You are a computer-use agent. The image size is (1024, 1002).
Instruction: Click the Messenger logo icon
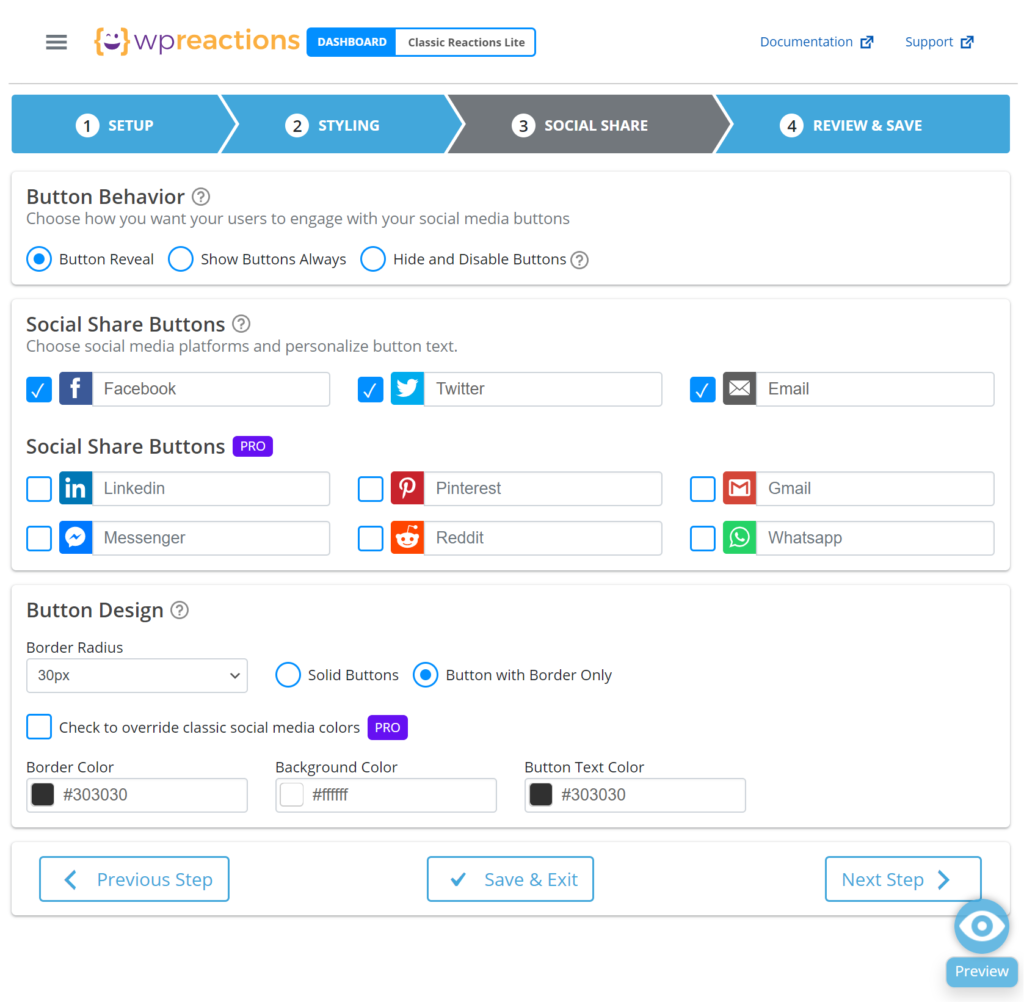tap(76, 538)
